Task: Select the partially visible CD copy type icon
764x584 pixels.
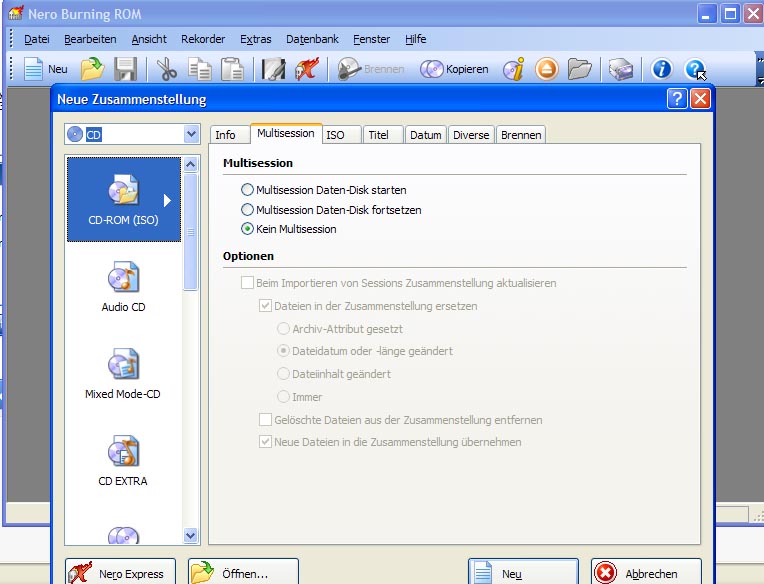Action: point(124,535)
